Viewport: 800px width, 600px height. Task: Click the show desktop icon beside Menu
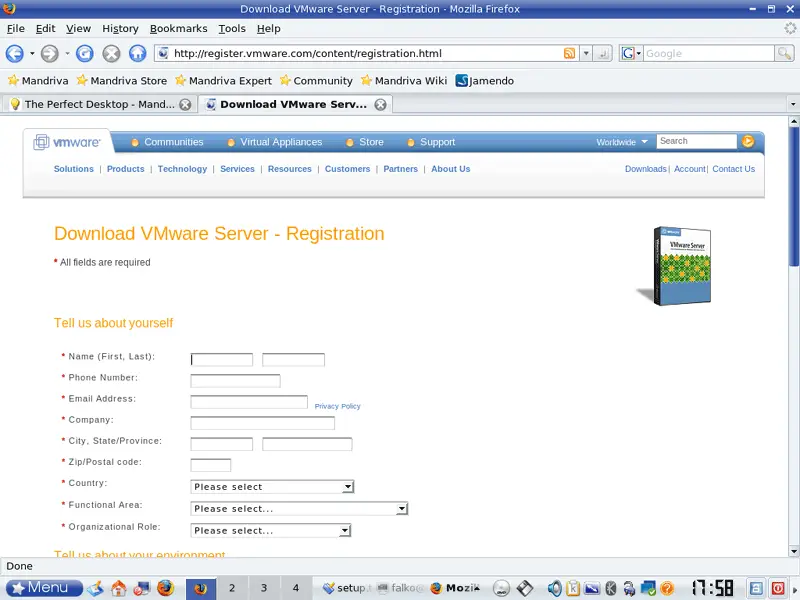95,588
